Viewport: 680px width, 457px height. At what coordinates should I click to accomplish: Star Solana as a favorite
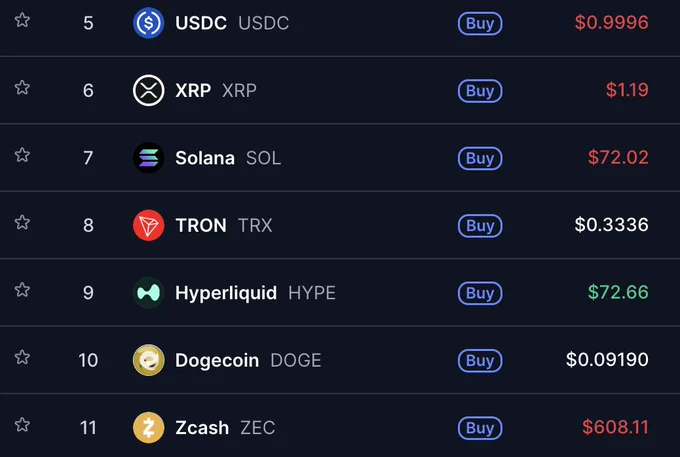pyautogui.click(x=22, y=155)
